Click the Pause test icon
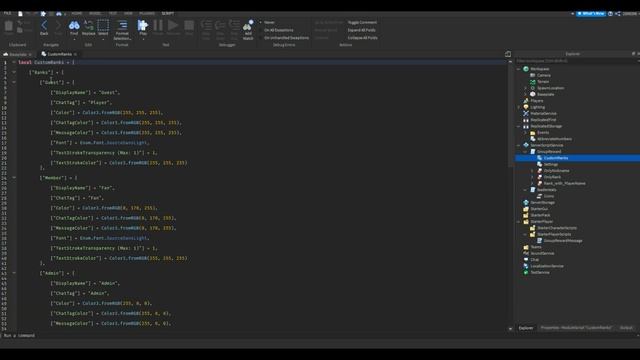This screenshot has height=360, width=640. (158, 26)
